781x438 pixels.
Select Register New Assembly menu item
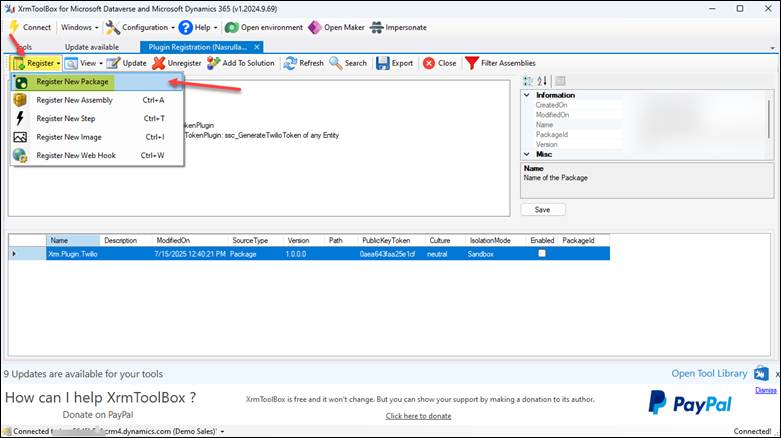(x=97, y=100)
